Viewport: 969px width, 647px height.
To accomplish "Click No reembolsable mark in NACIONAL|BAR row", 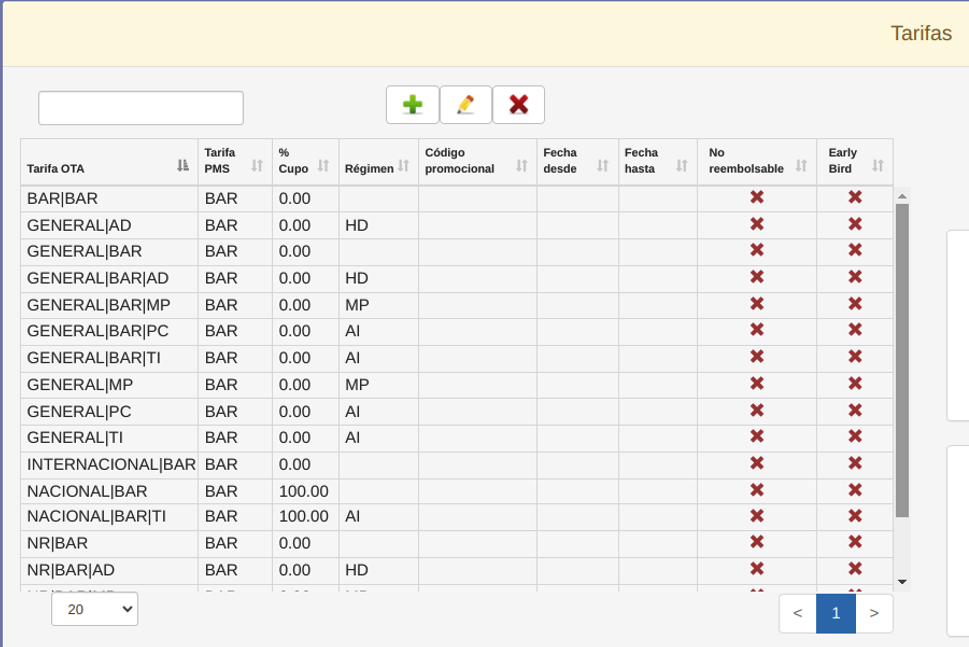I will pyautogui.click(x=757, y=490).
